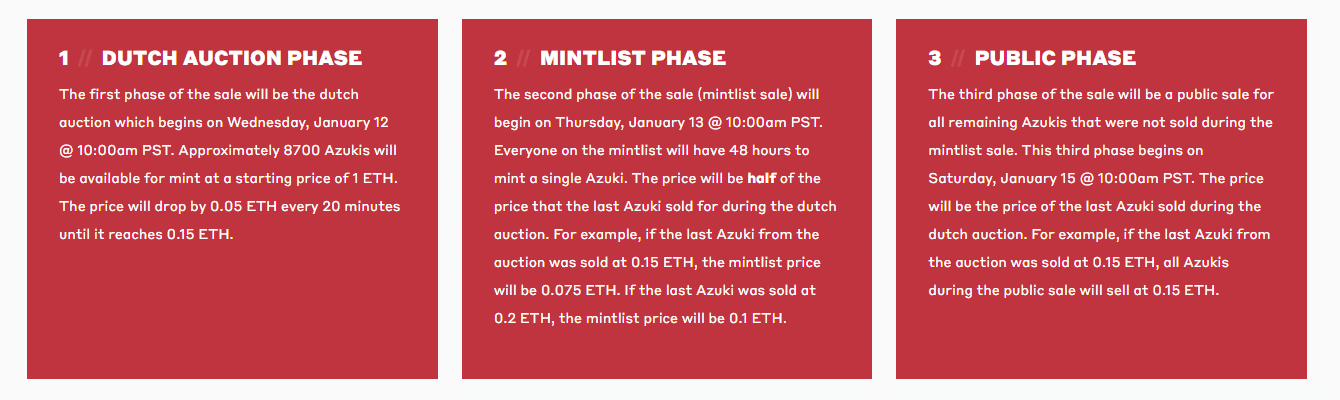Click the number 1 in the first card
The width and height of the screenshot is (1340, 400).
[64, 58]
